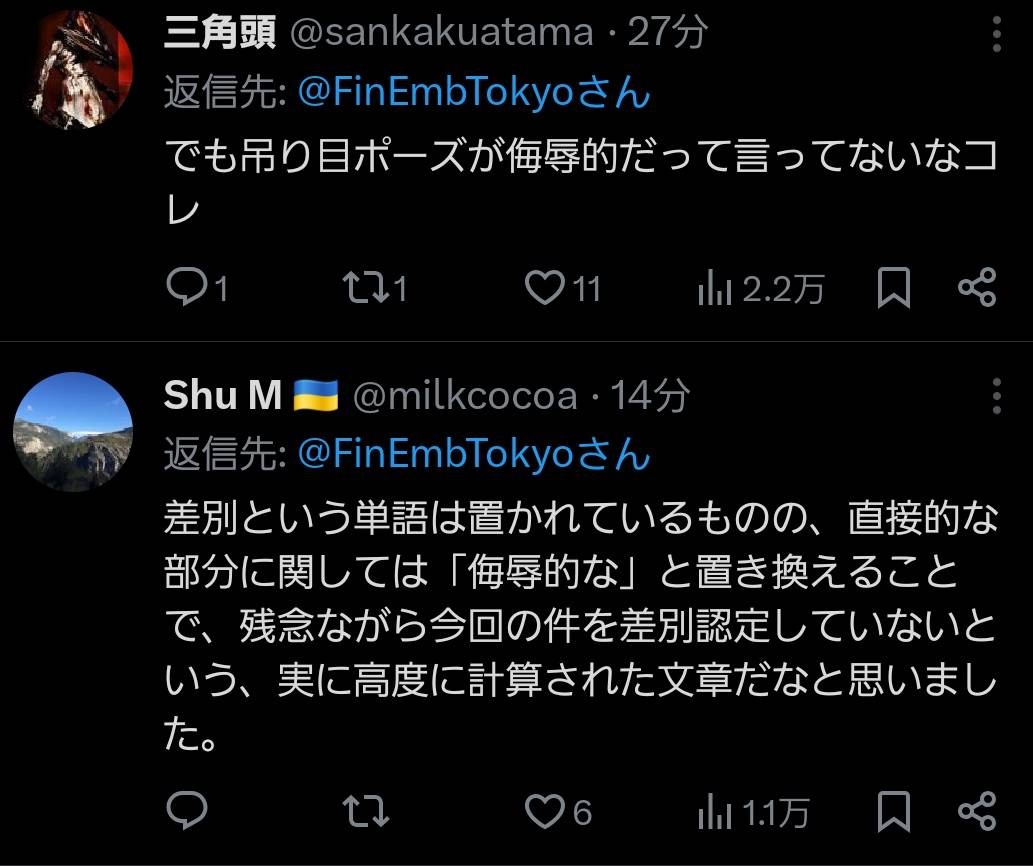Open Shu M's landscape avatar
Image resolution: width=1033 pixels, height=866 pixels.
(x=73, y=432)
